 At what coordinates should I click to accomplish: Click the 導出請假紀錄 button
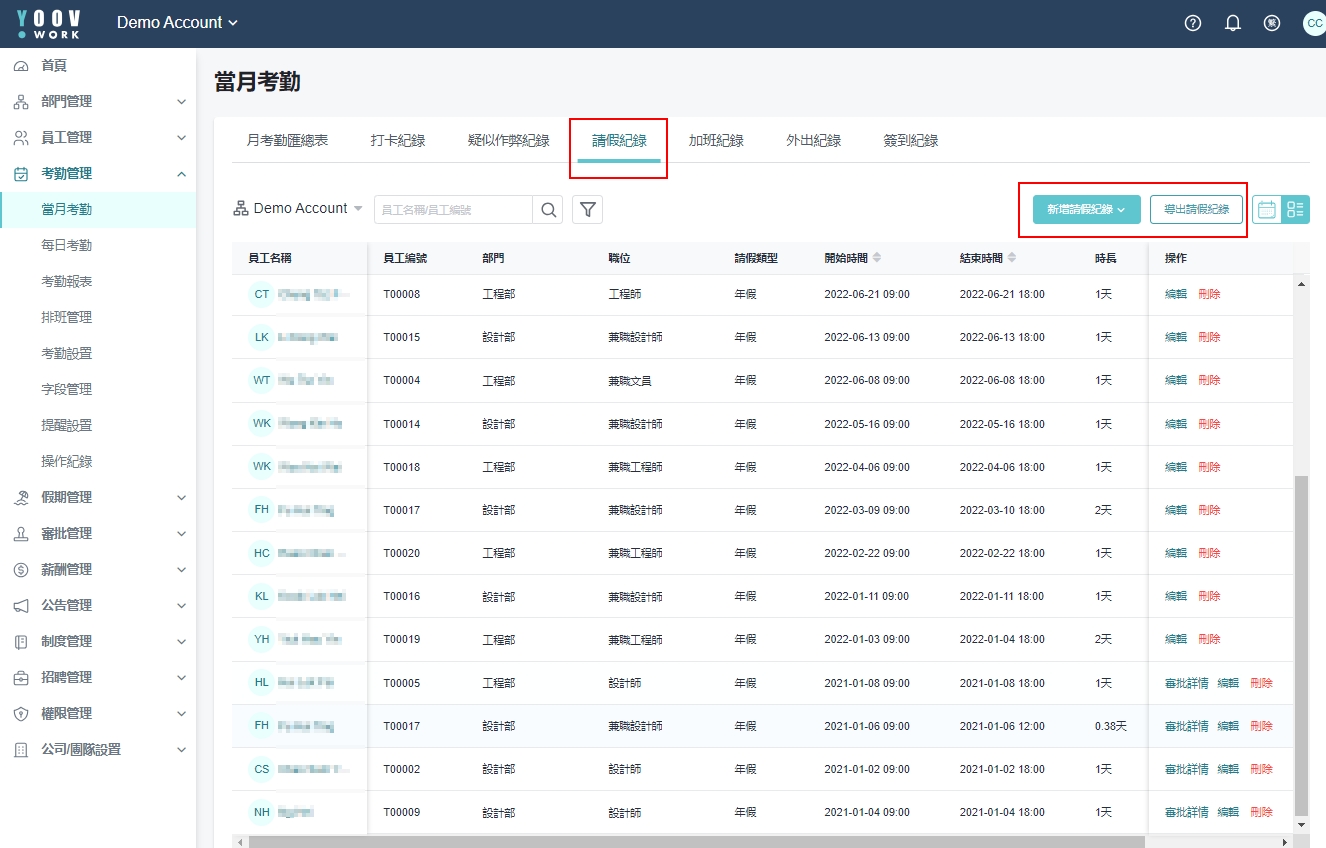pos(1196,209)
